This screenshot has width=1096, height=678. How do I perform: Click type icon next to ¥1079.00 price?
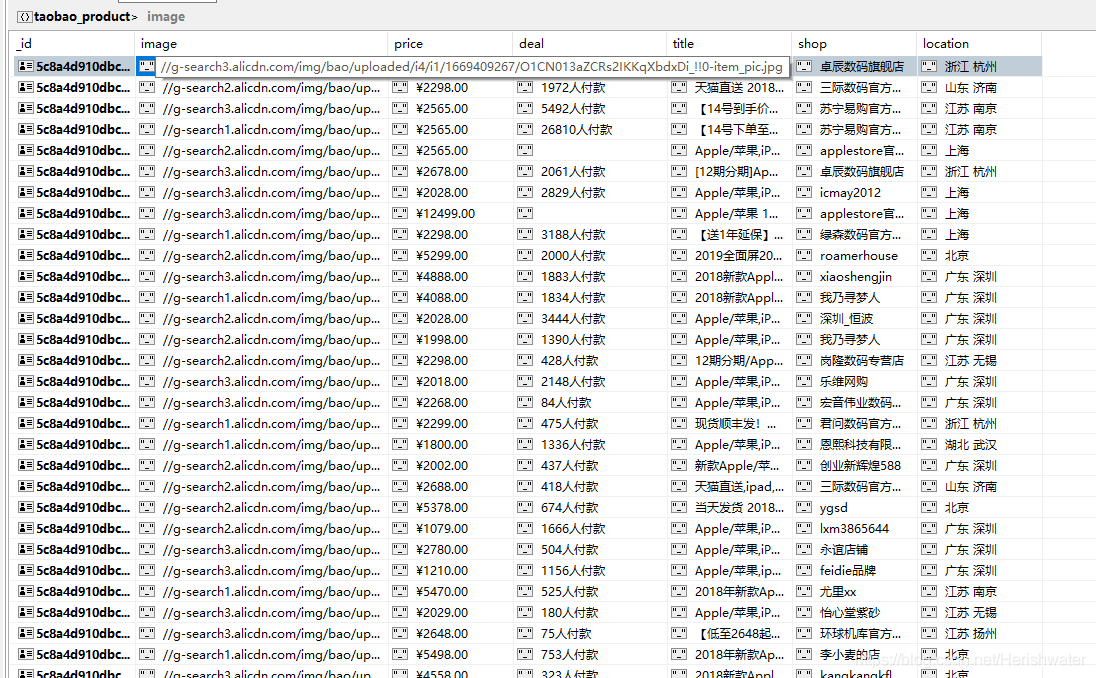[x=400, y=528]
